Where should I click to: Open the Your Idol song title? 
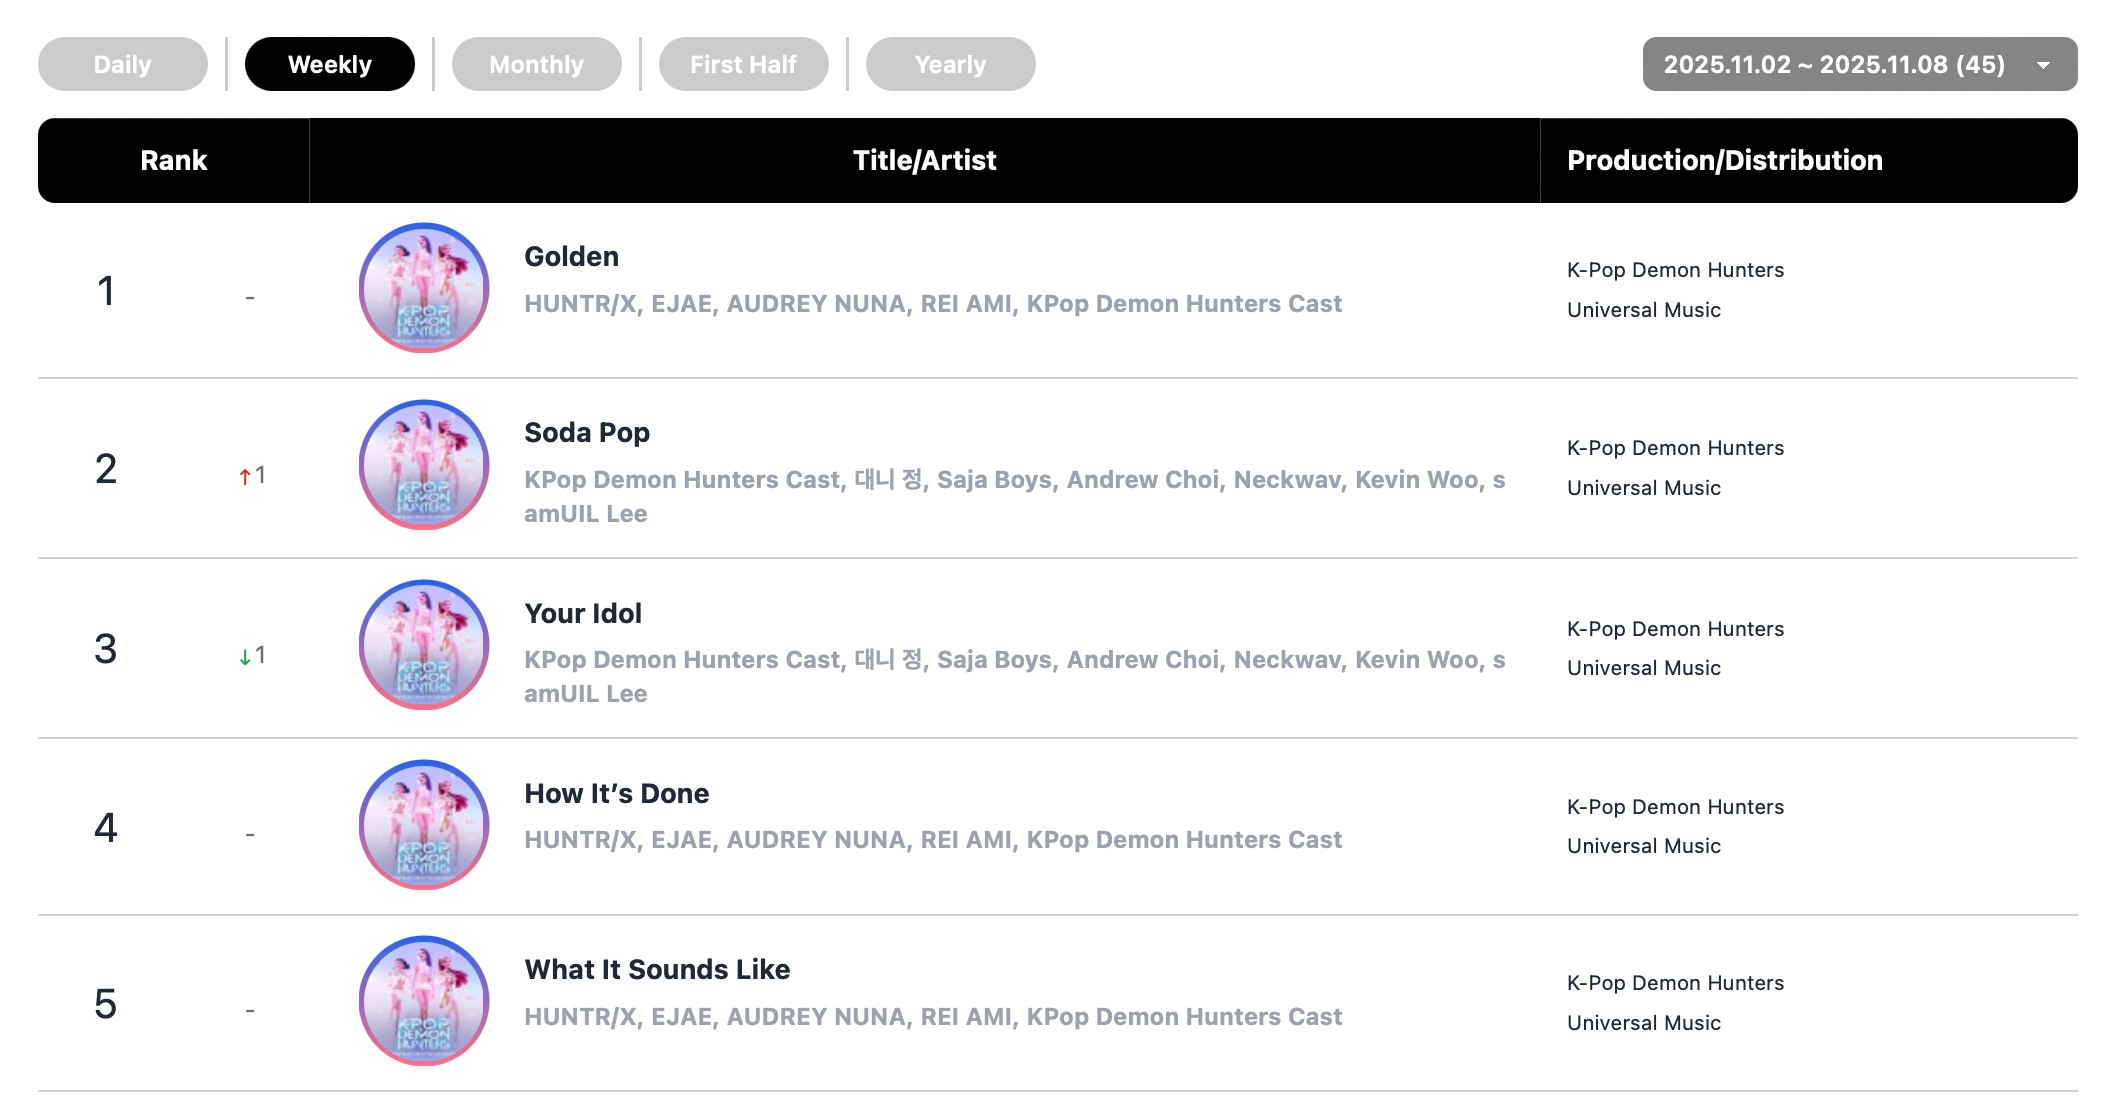583,613
